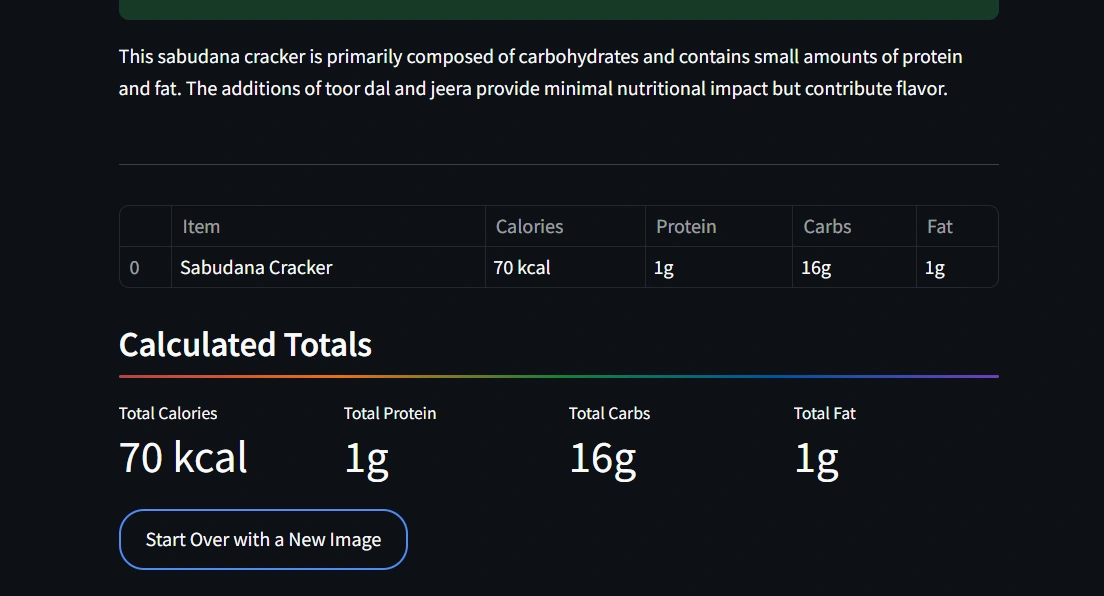Select the Total Protein metric label

click(390, 413)
